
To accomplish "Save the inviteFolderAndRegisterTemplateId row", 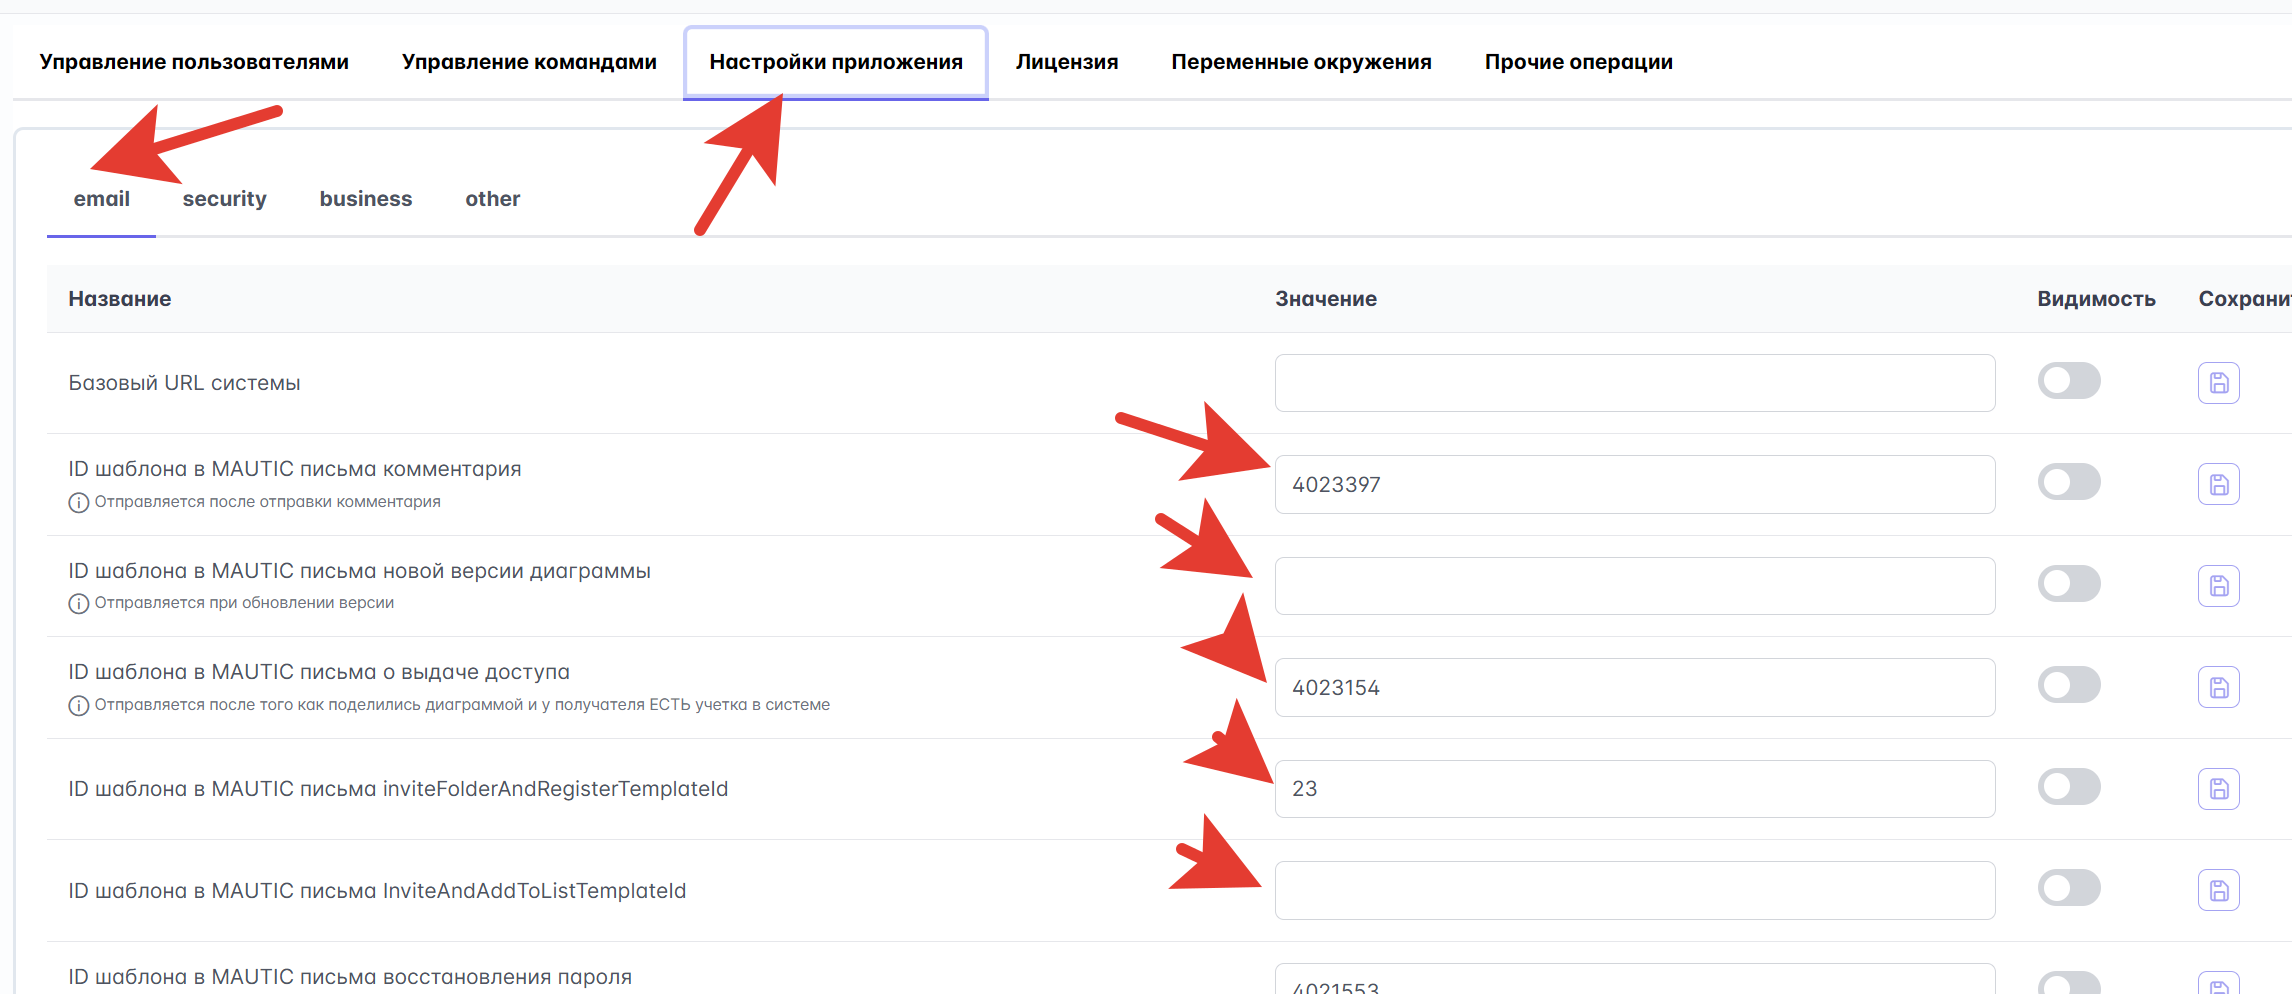I will pos(2218,789).
